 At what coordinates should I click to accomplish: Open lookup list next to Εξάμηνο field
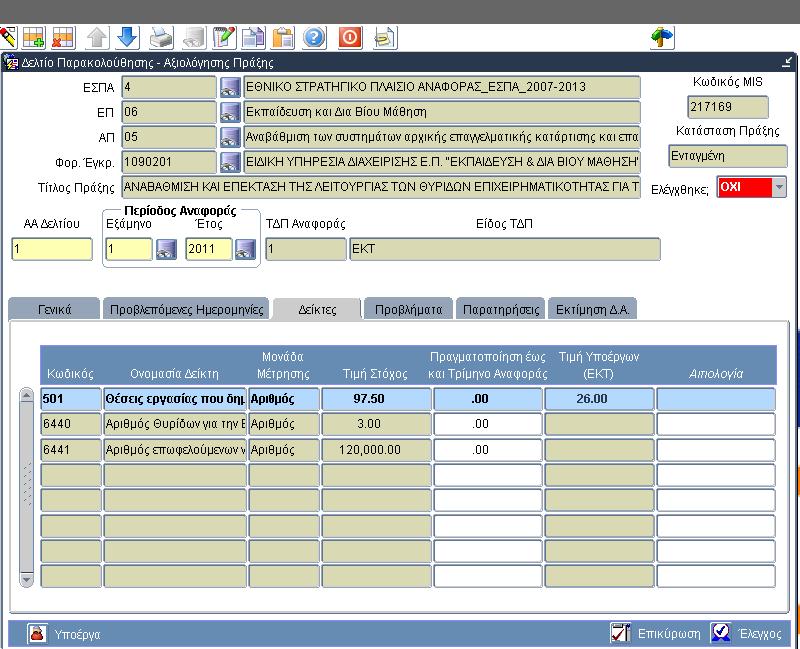click(166, 249)
